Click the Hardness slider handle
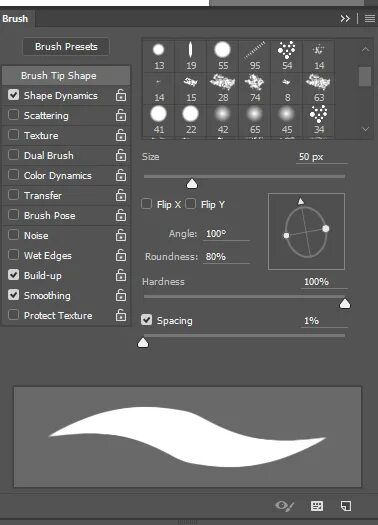378x525 pixels. tap(345, 304)
